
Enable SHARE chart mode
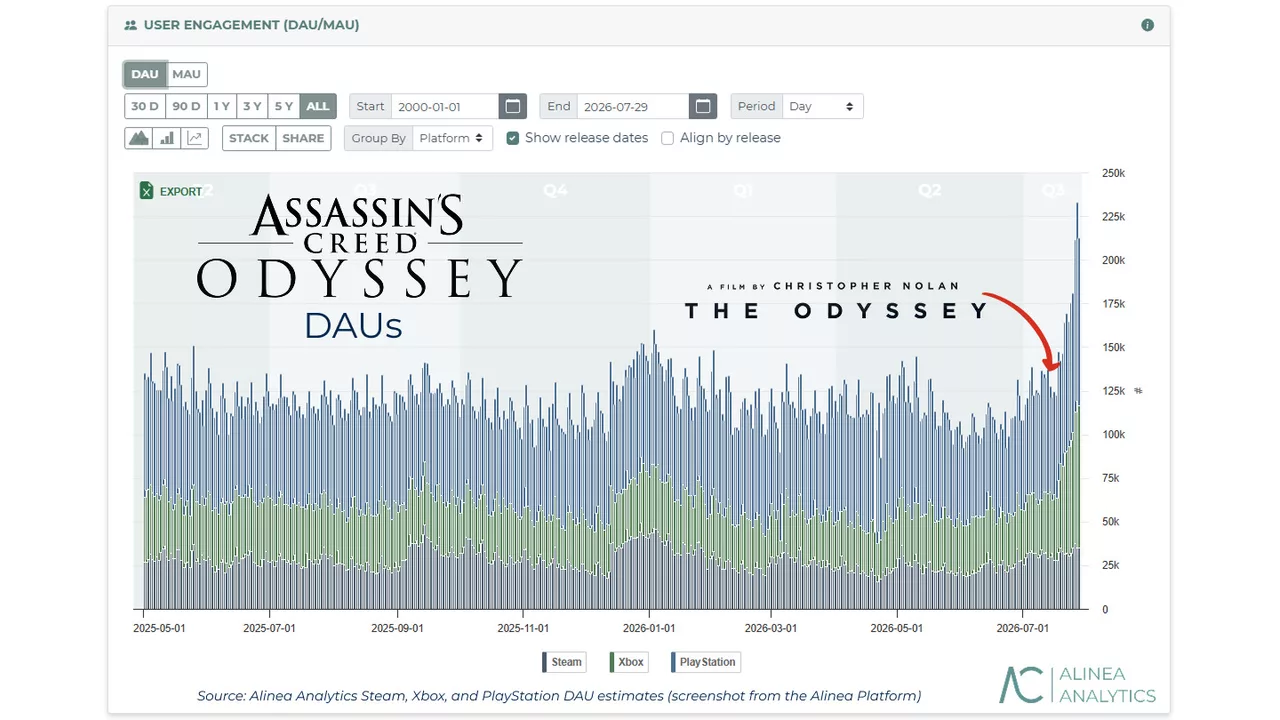point(303,138)
